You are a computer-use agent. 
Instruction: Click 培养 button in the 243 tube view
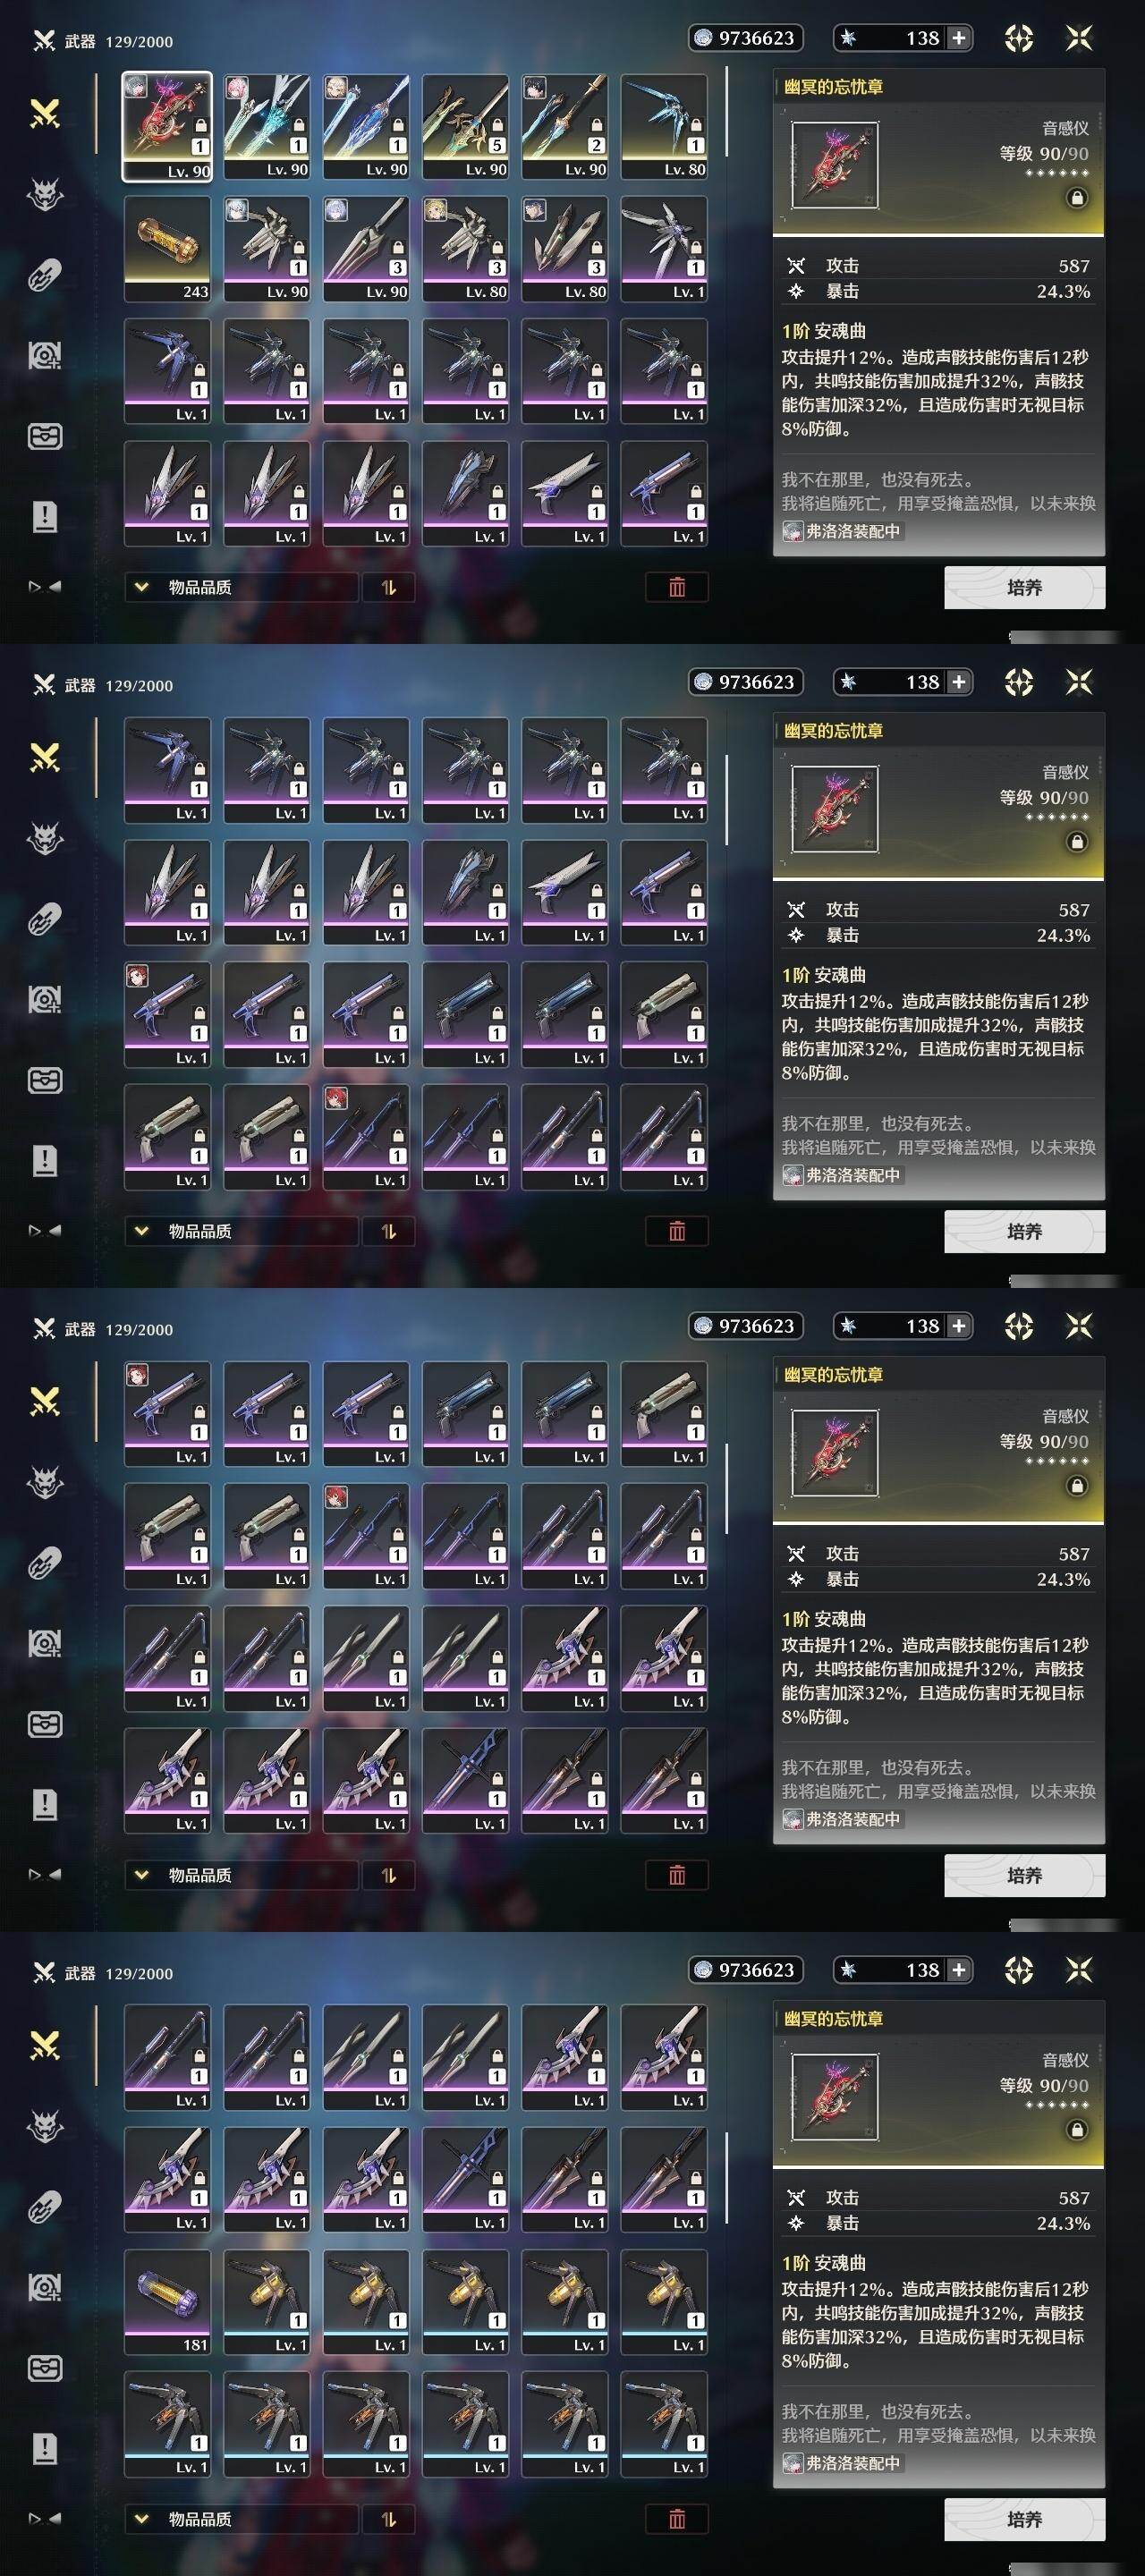(x=1024, y=587)
